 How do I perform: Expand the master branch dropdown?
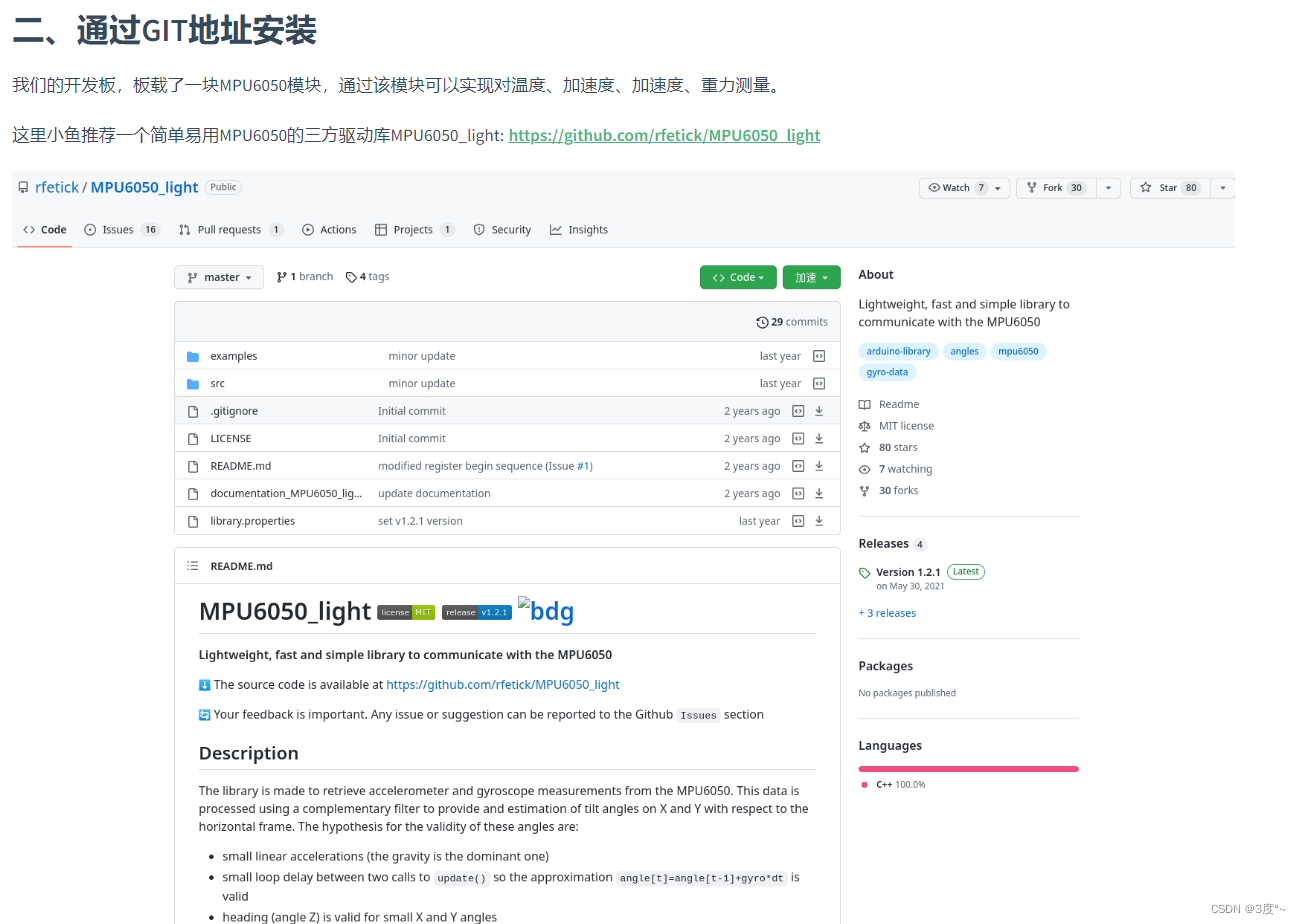(x=219, y=277)
